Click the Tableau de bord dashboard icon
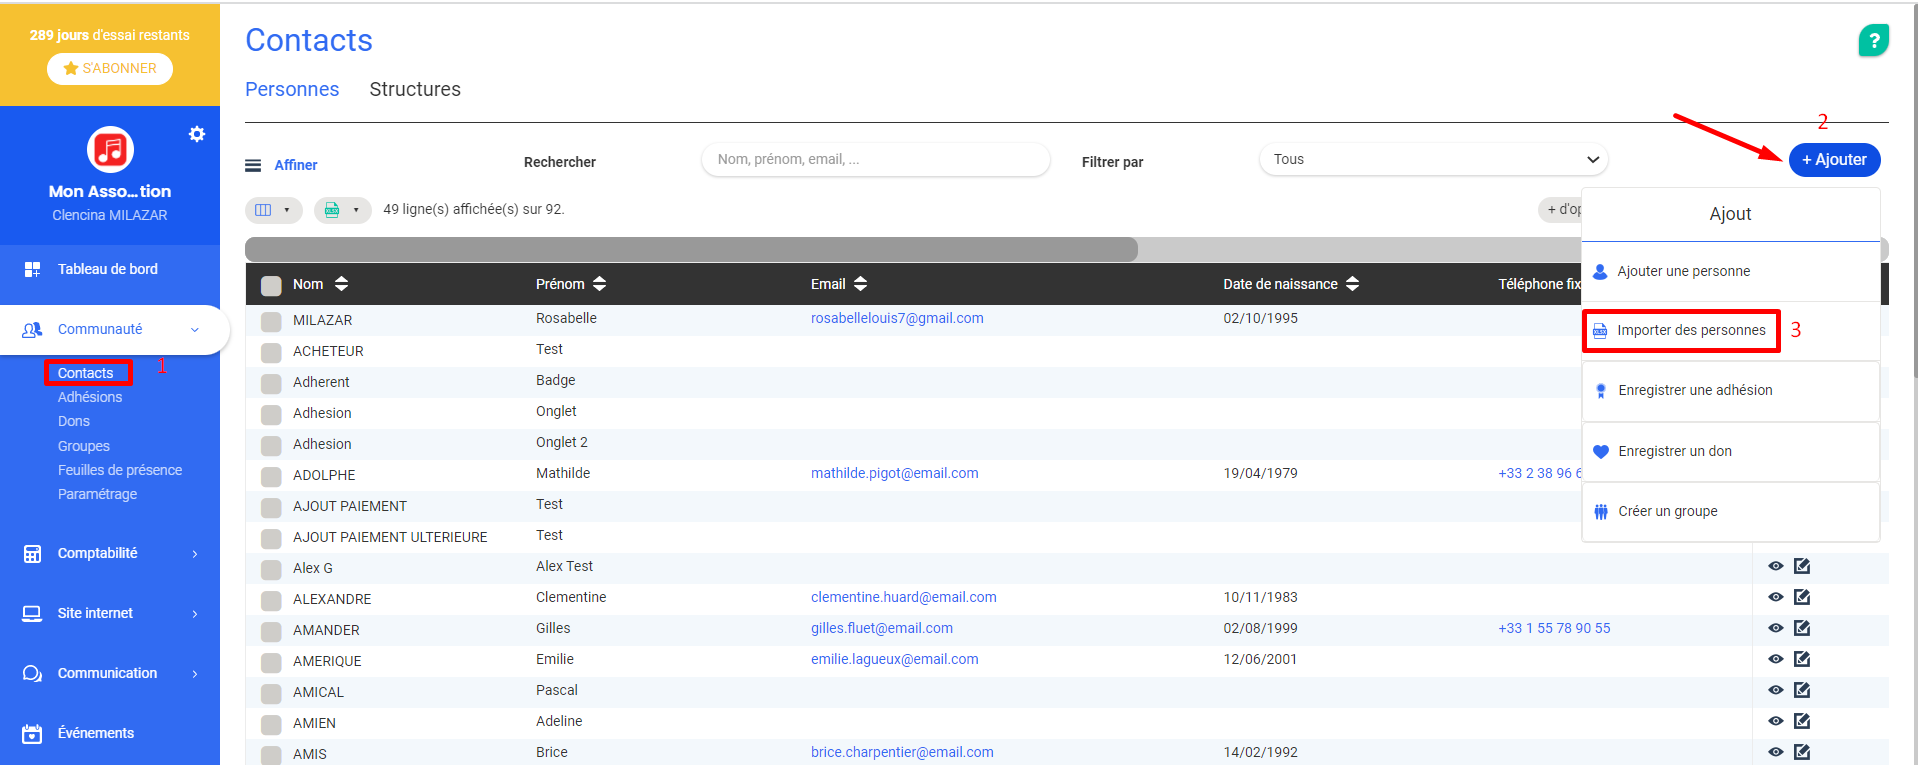Image resolution: width=1918 pixels, height=765 pixels. pos(32,269)
